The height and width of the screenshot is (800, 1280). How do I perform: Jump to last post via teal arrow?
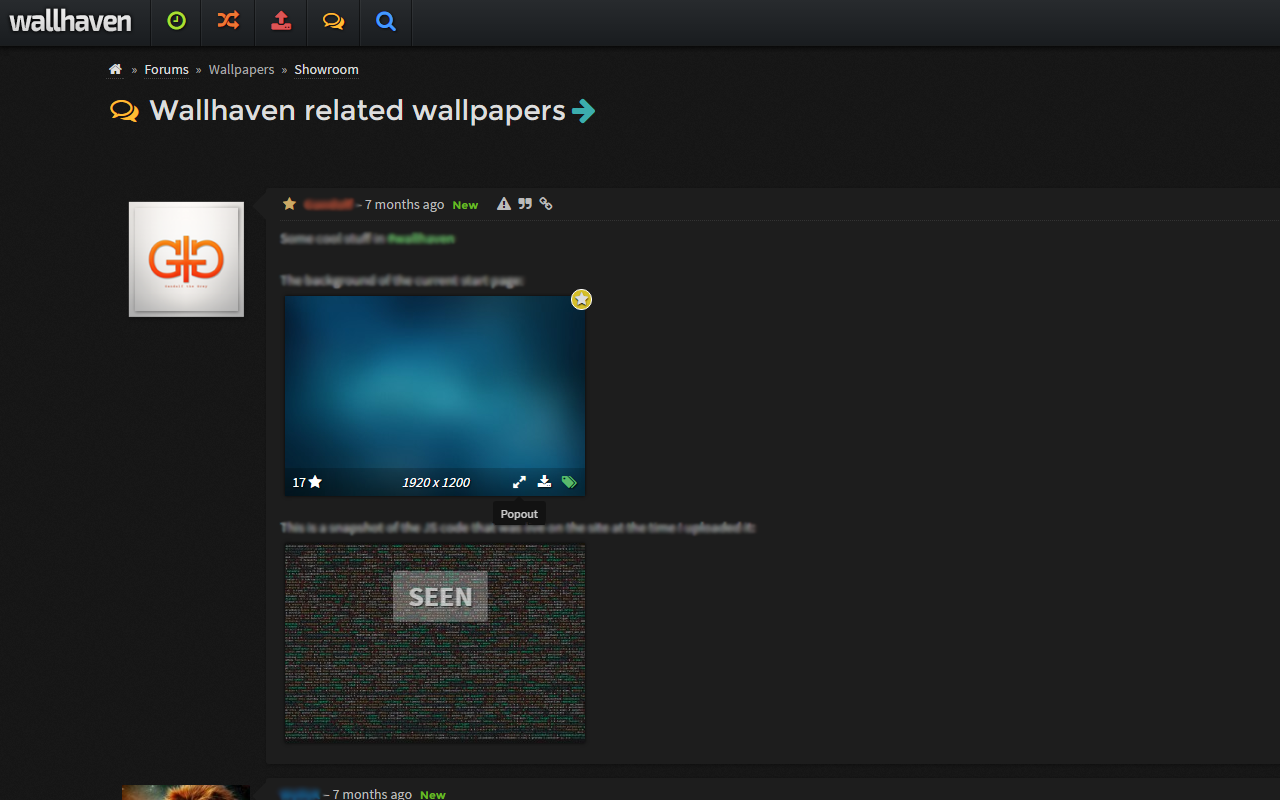(x=583, y=111)
